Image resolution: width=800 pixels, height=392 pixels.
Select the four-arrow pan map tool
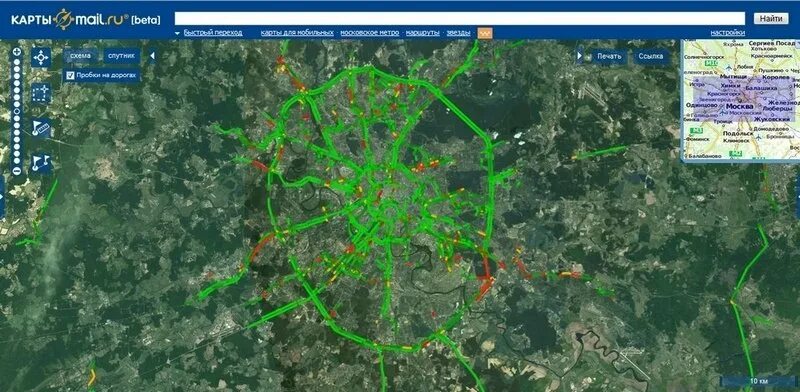(x=41, y=58)
